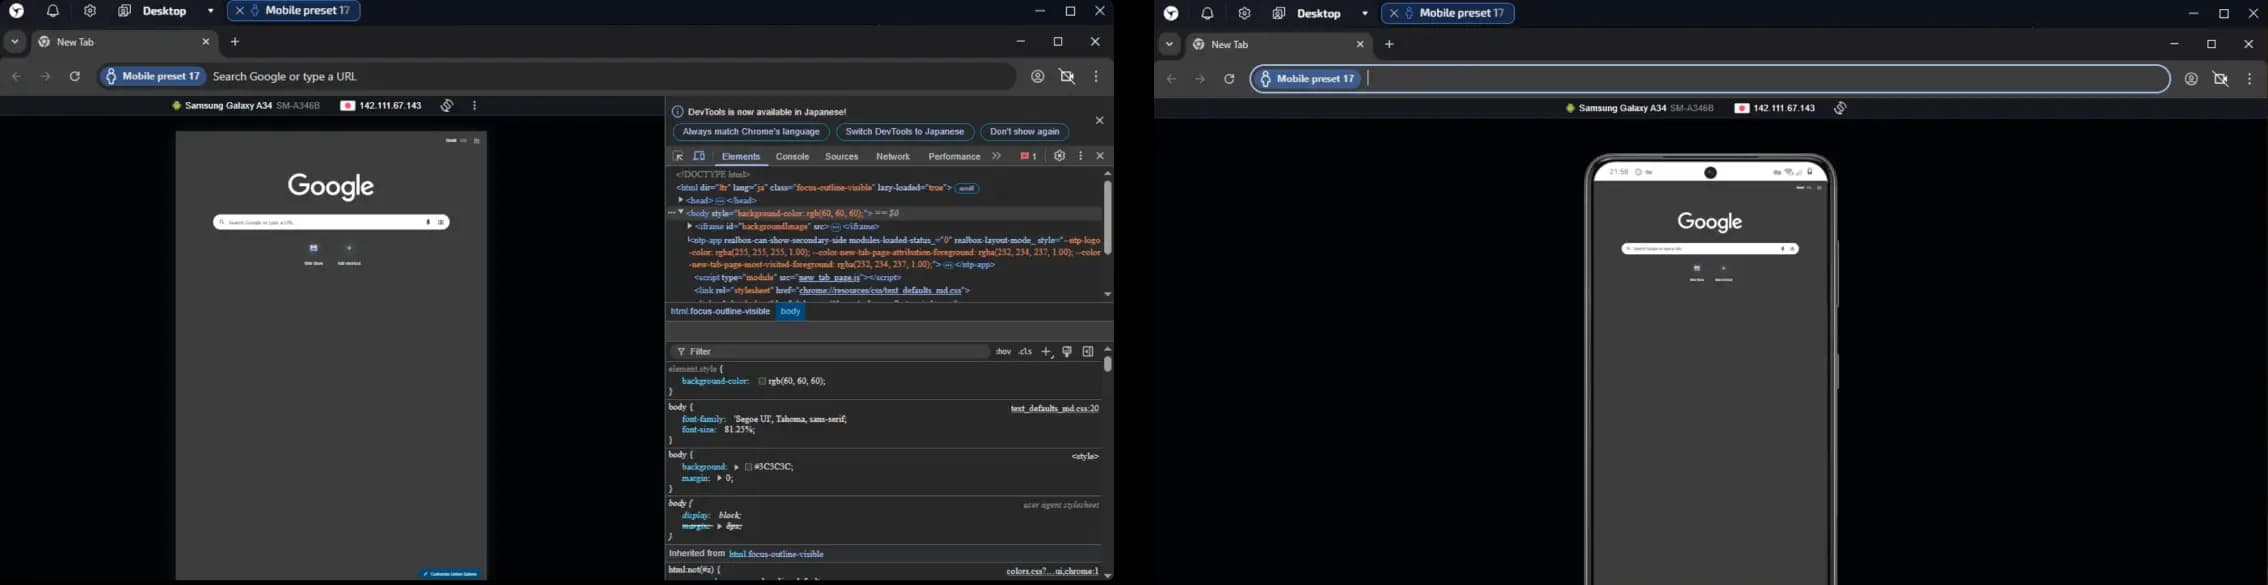Add a new browser tab in left window
The image size is (2268, 585).
(236, 42)
